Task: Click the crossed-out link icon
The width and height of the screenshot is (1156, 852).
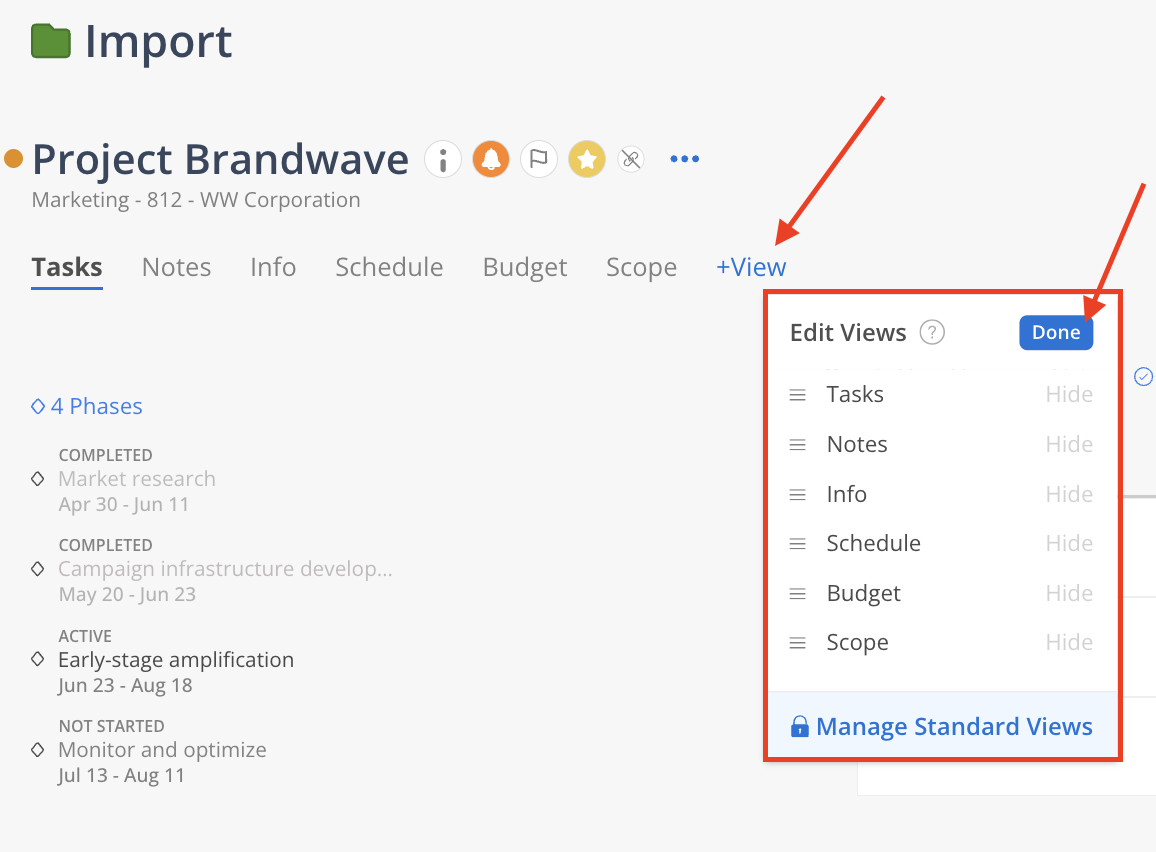Action: (x=631, y=159)
